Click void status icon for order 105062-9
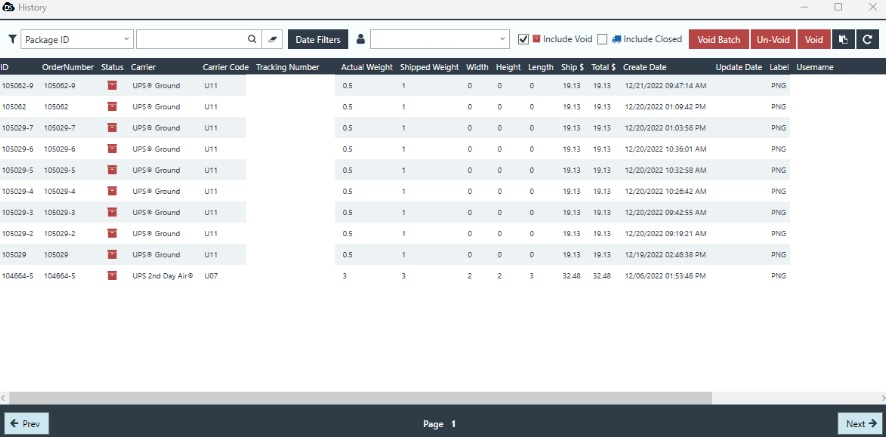The width and height of the screenshot is (886, 437). point(111,86)
